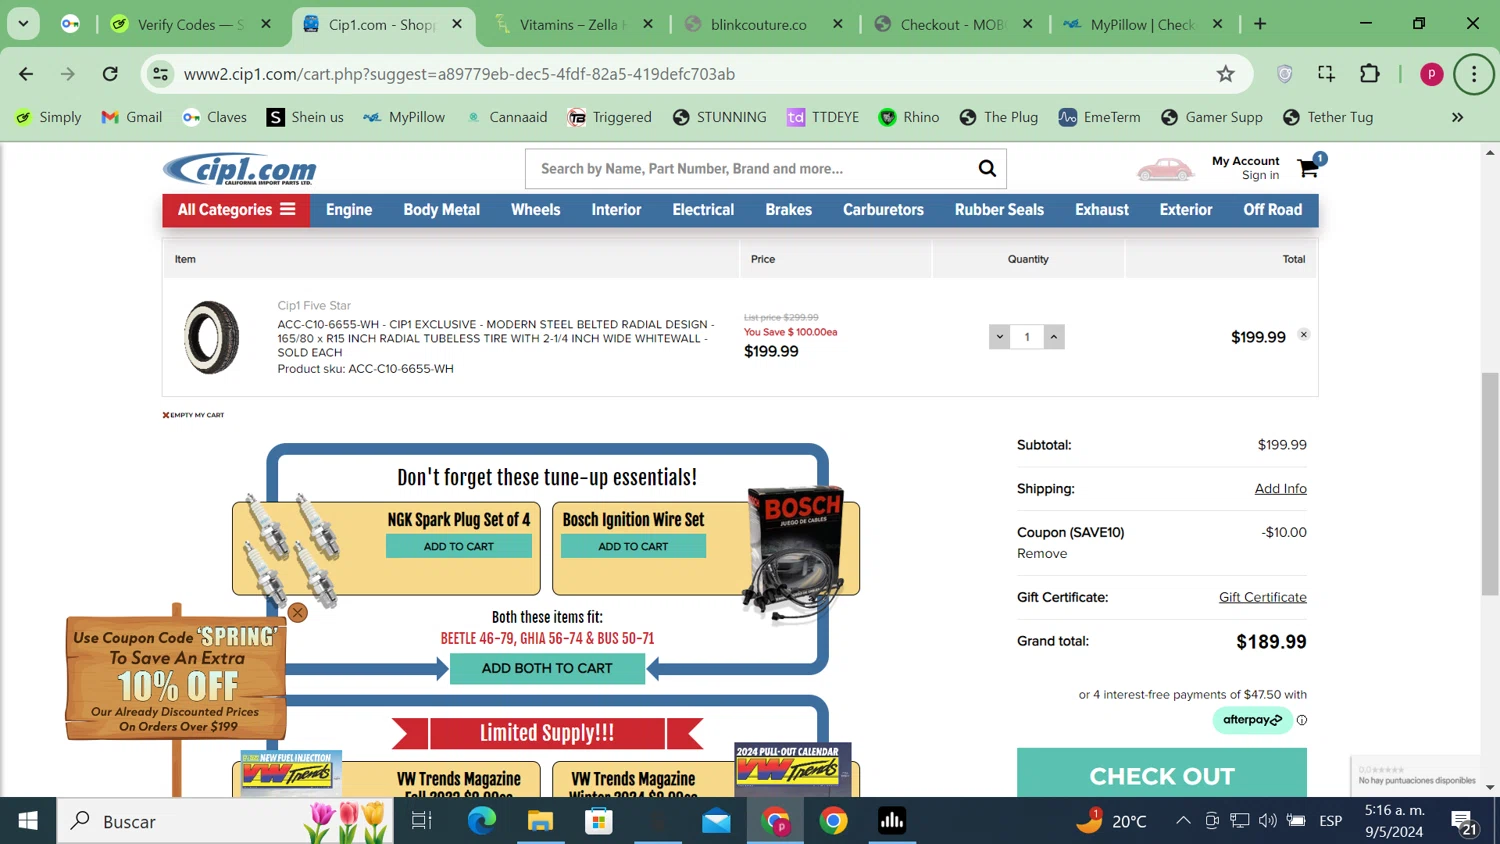This screenshot has height=844, width=1500.
Task: Click the browser address bar URL
Action: click(x=459, y=74)
